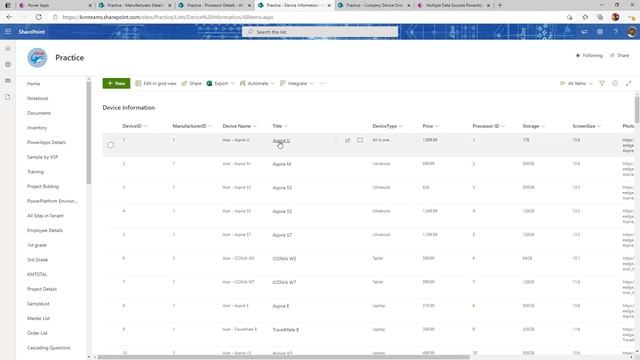Click the left navigation vertical scrollbar
Viewport: 640px width, 360px height.
[x=89, y=133]
